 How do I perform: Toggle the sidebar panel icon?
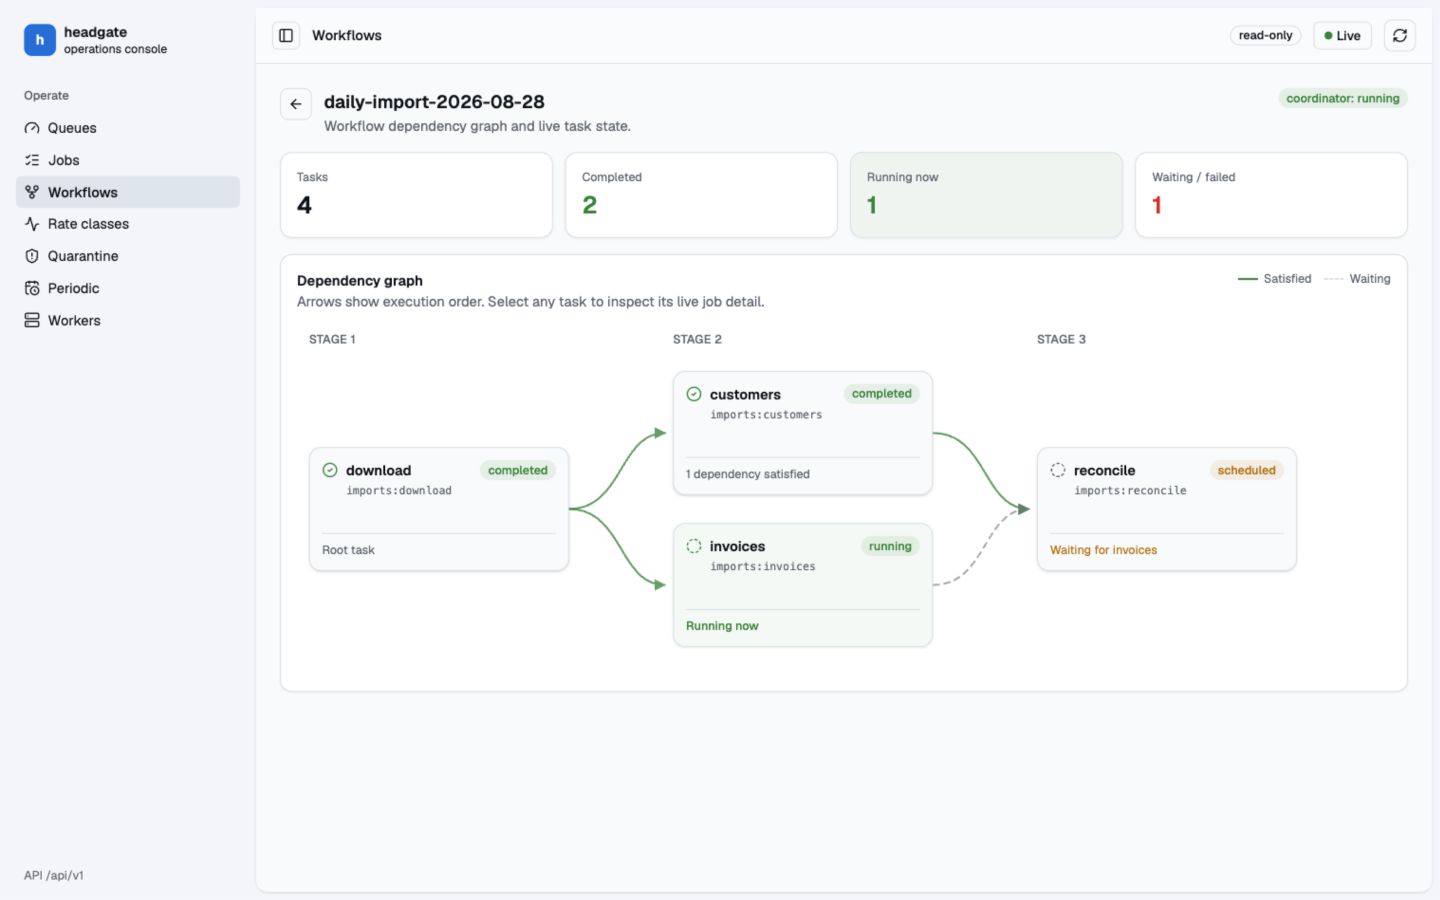(286, 36)
